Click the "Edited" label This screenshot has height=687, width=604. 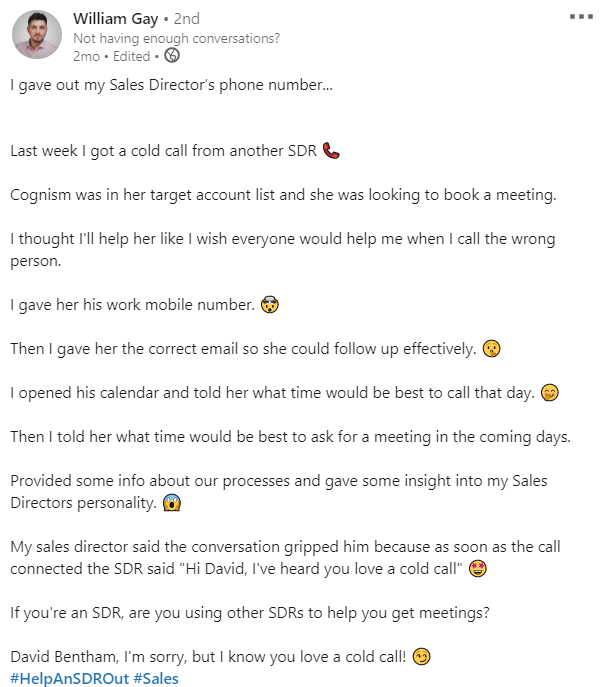pos(132,56)
